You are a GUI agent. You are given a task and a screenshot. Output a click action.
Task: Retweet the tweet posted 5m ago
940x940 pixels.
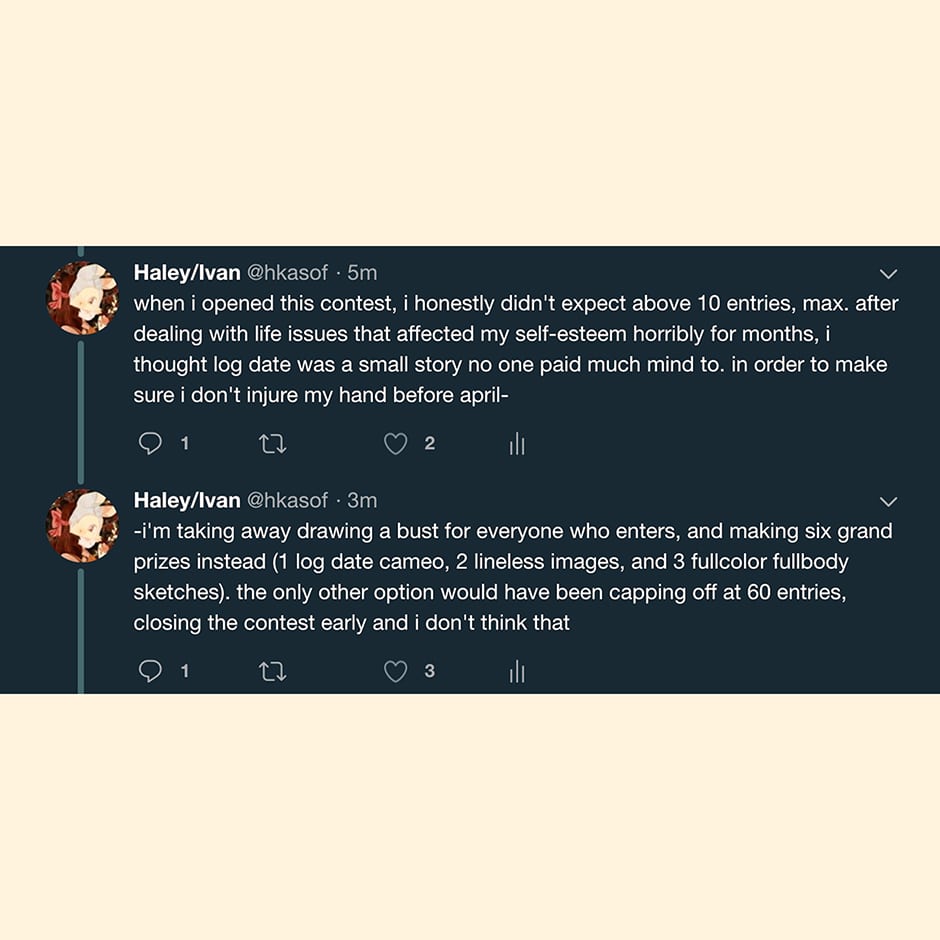(x=272, y=444)
